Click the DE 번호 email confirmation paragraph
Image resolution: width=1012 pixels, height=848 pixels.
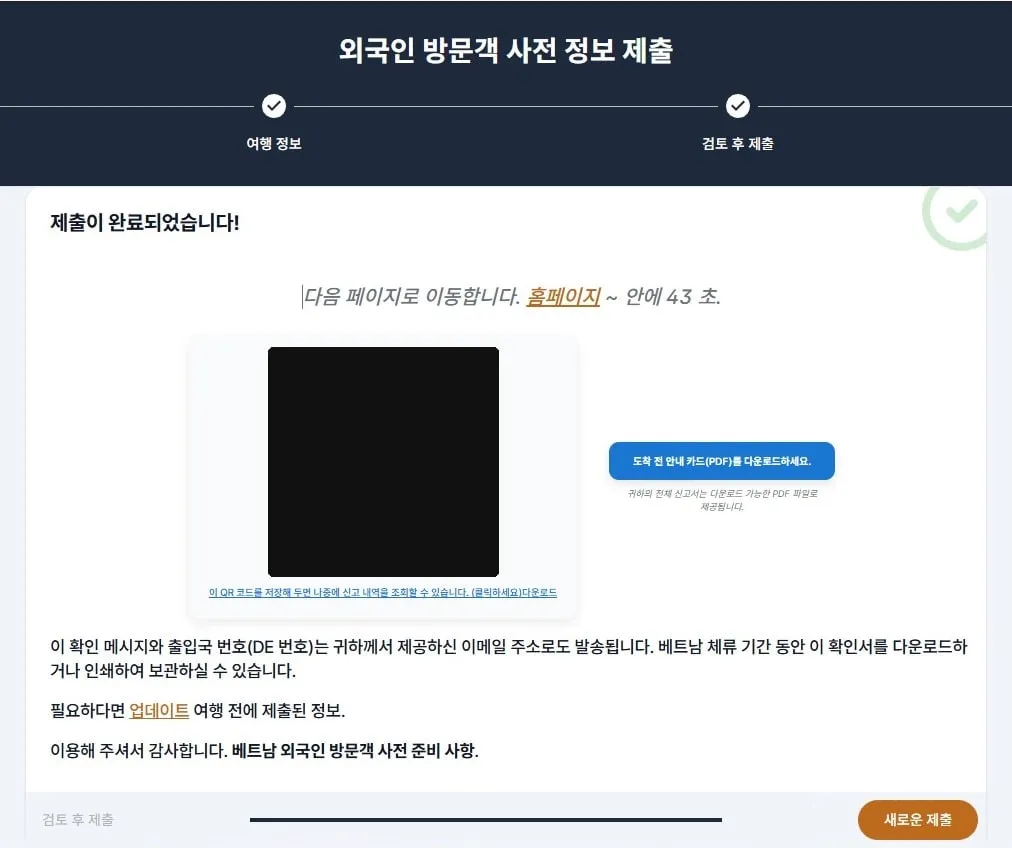coord(509,658)
